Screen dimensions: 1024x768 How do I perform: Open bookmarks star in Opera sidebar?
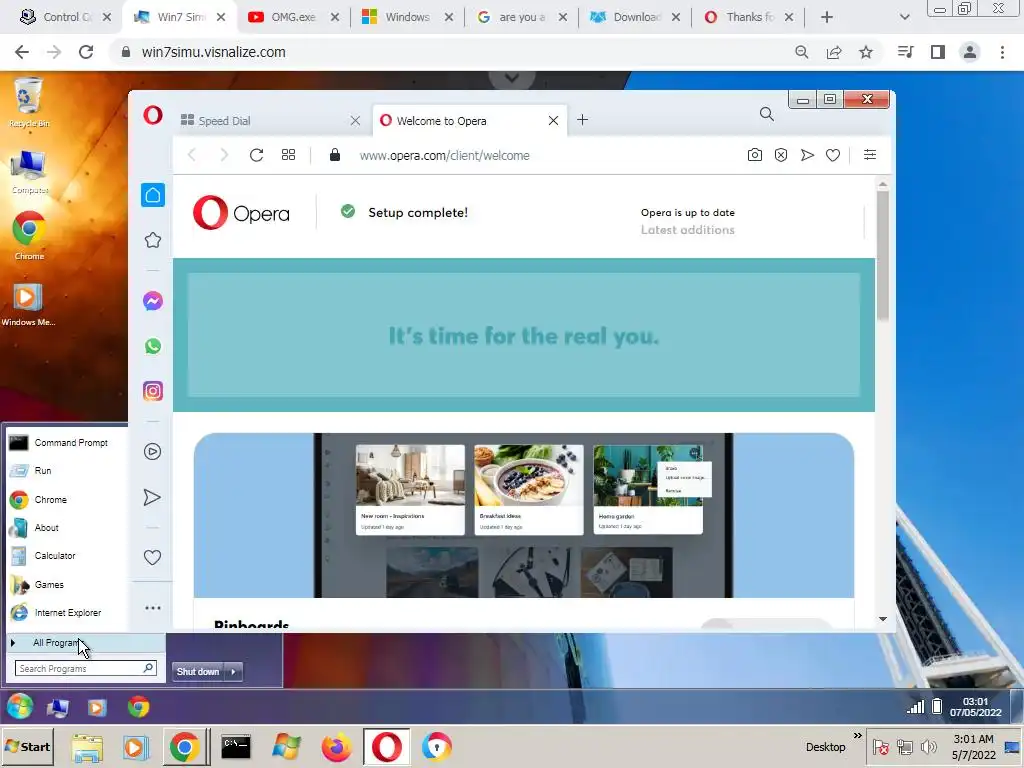153,240
